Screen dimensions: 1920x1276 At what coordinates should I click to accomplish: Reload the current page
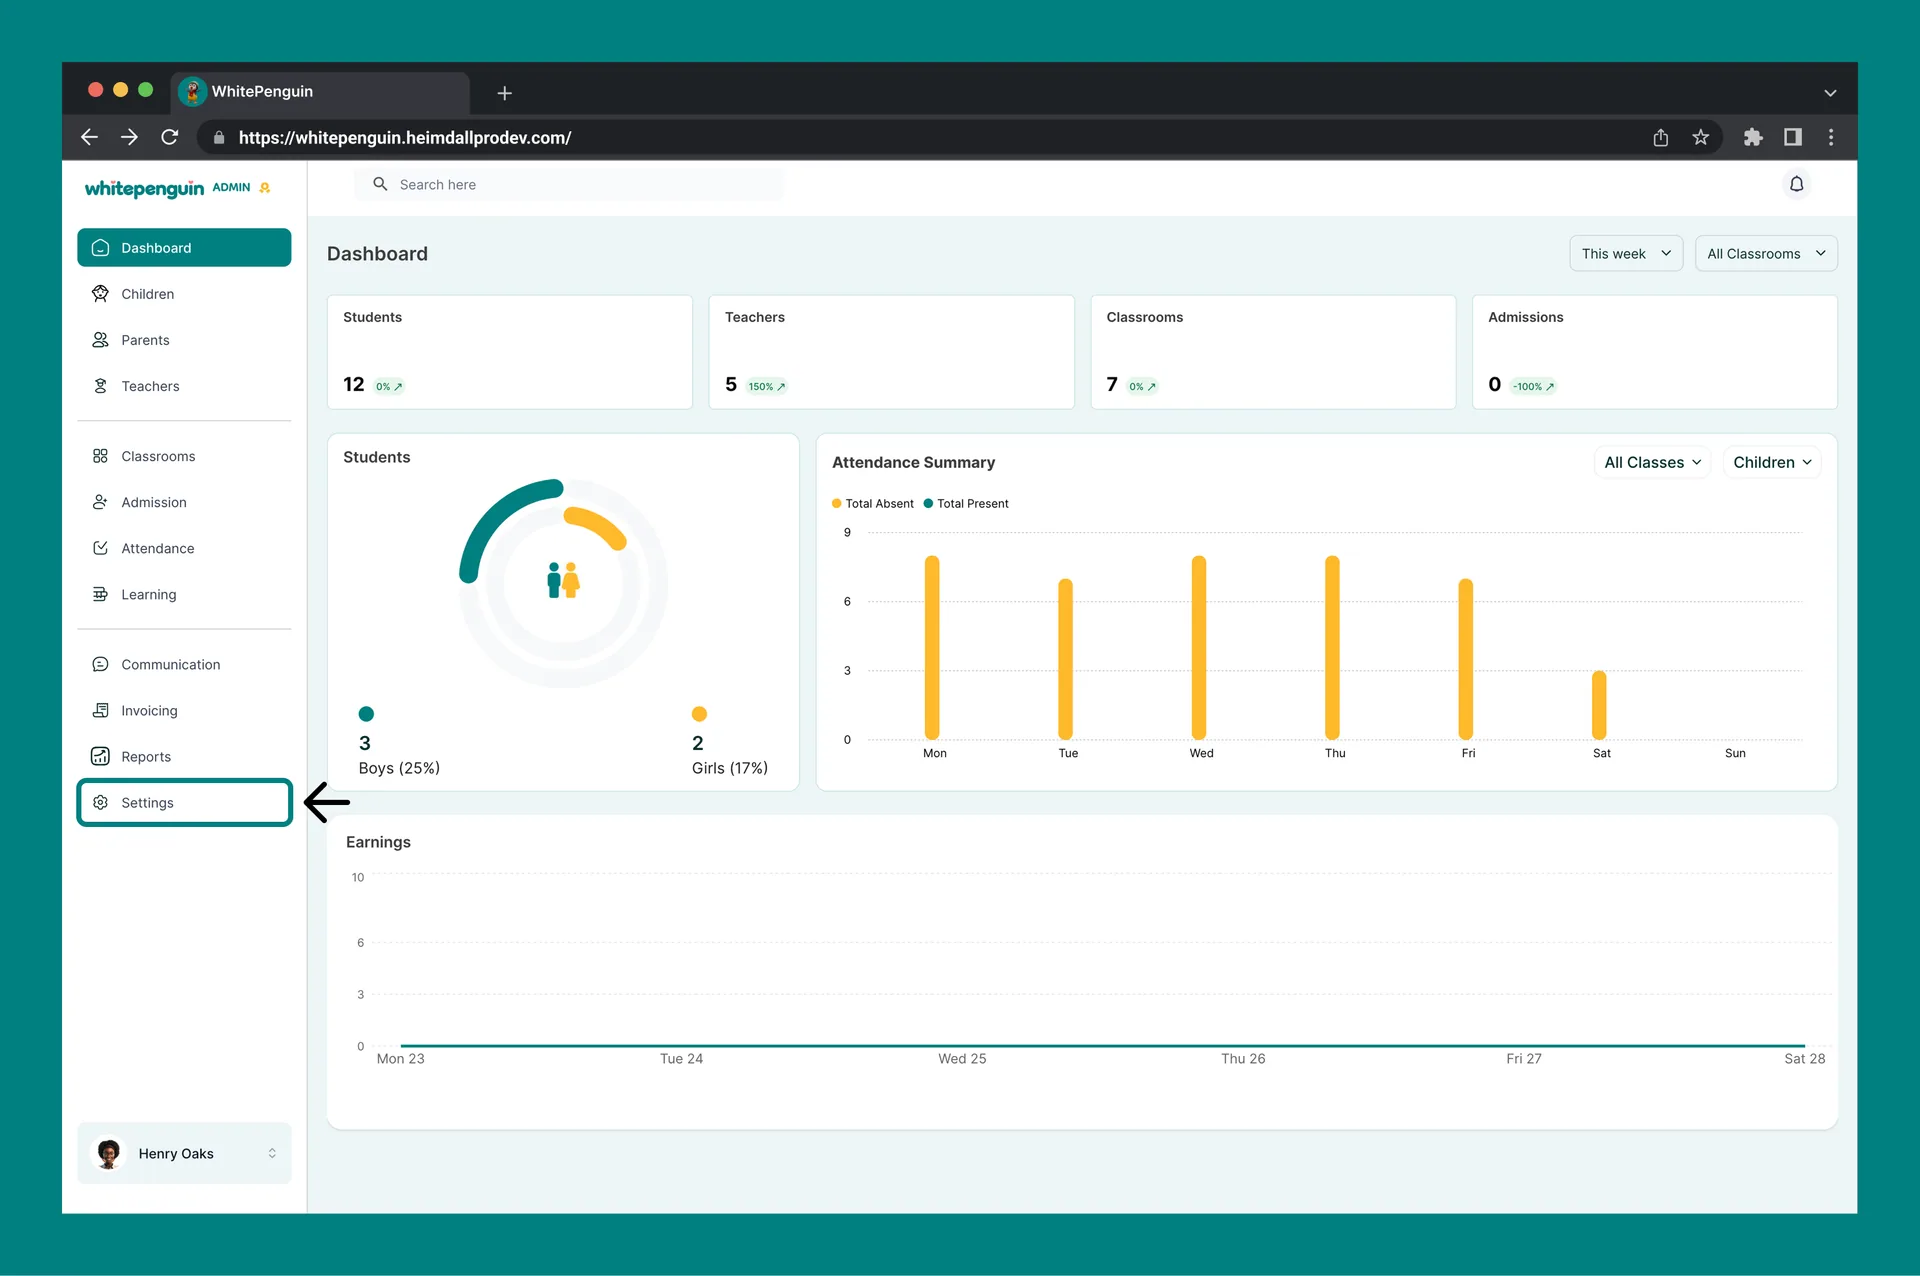click(x=170, y=137)
